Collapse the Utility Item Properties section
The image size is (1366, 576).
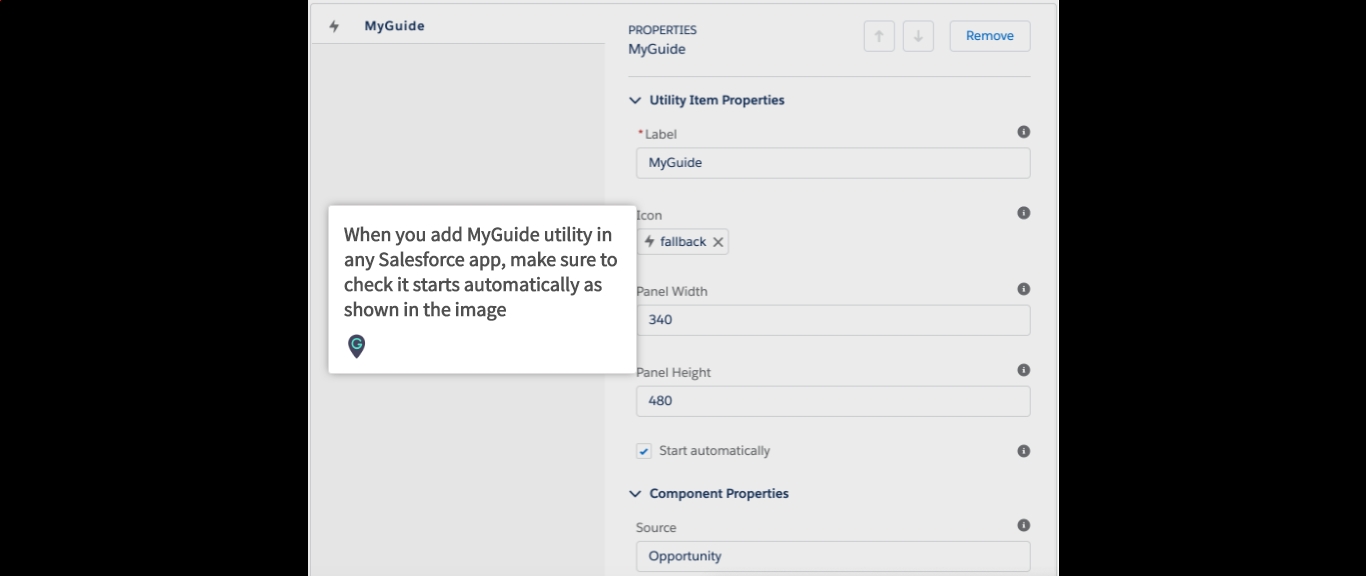pos(635,100)
